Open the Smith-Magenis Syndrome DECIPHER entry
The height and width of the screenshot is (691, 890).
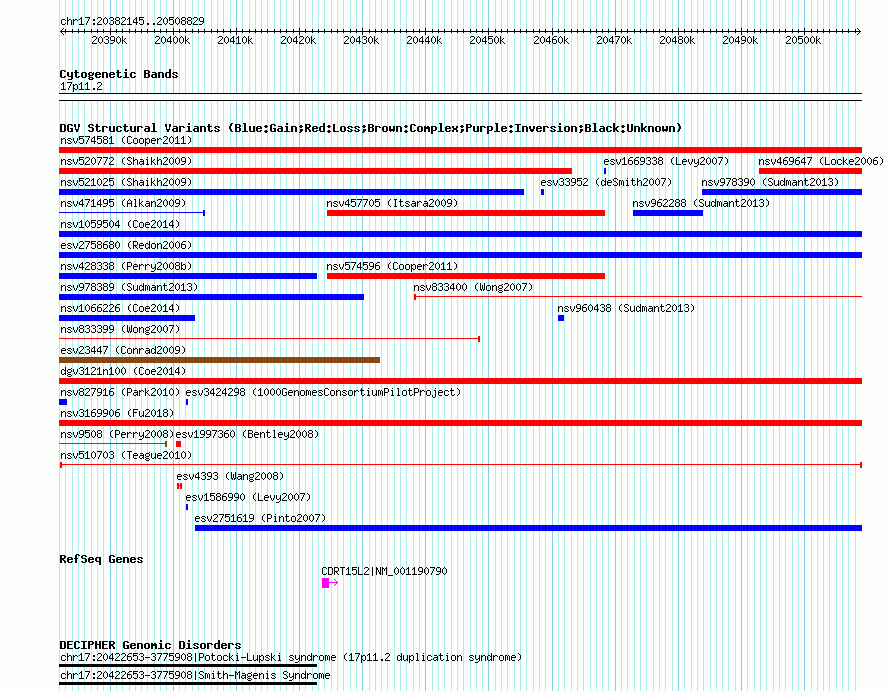(x=195, y=676)
